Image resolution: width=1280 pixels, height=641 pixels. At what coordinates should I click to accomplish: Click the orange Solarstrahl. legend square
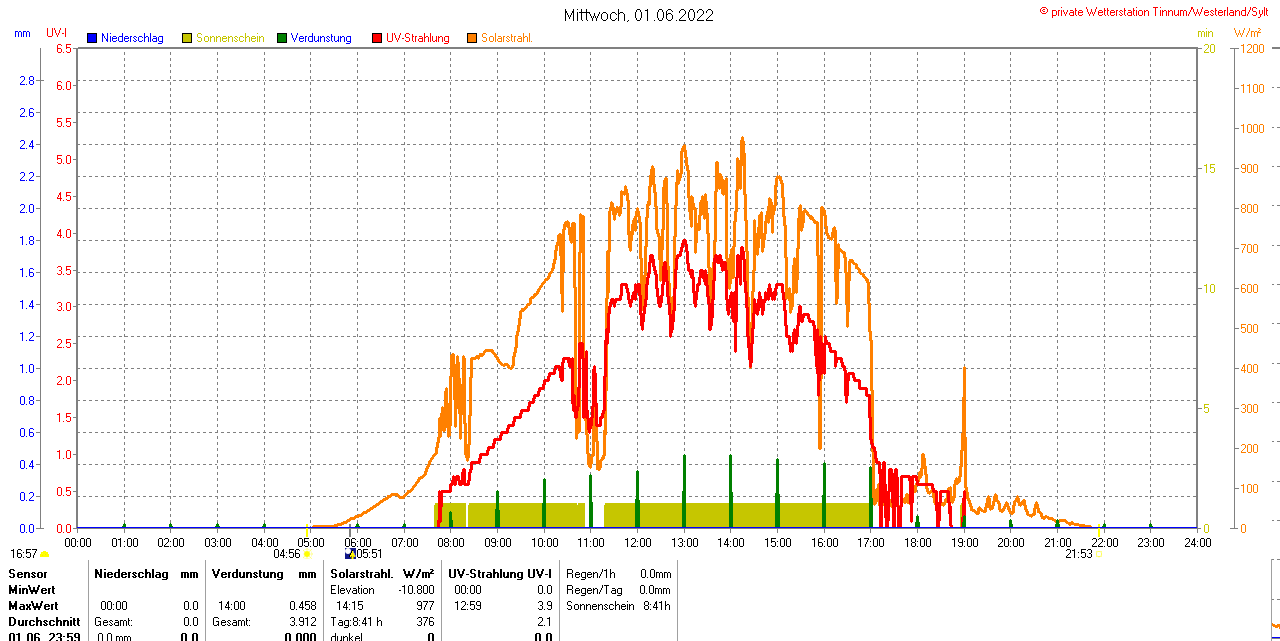click(x=472, y=38)
